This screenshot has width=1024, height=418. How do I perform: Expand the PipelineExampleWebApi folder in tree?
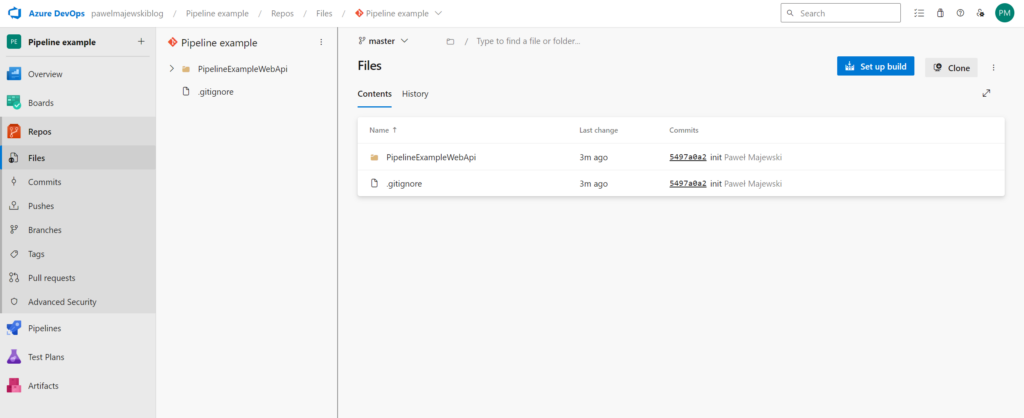[x=172, y=69]
